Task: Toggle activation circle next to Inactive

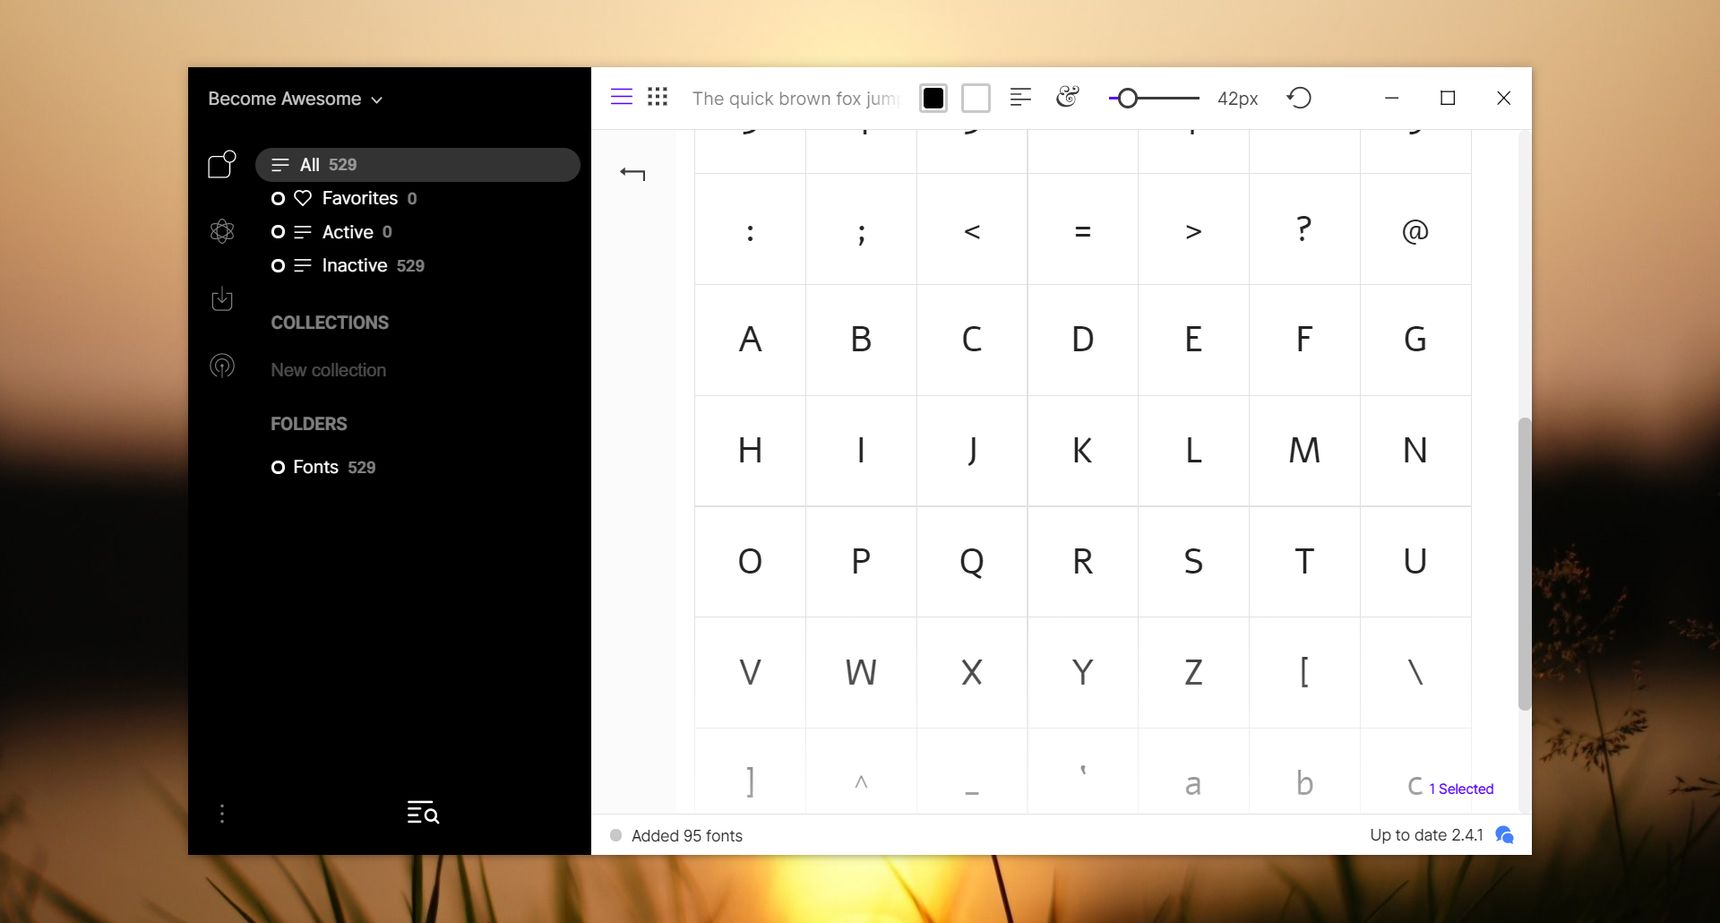Action: coord(278,265)
